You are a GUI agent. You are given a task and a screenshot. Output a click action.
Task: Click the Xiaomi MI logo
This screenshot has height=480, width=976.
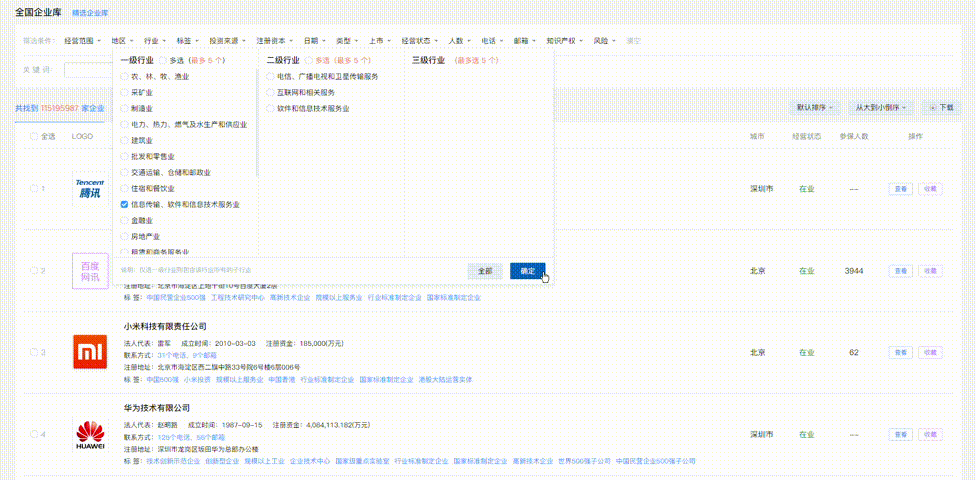(x=90, y=352)
